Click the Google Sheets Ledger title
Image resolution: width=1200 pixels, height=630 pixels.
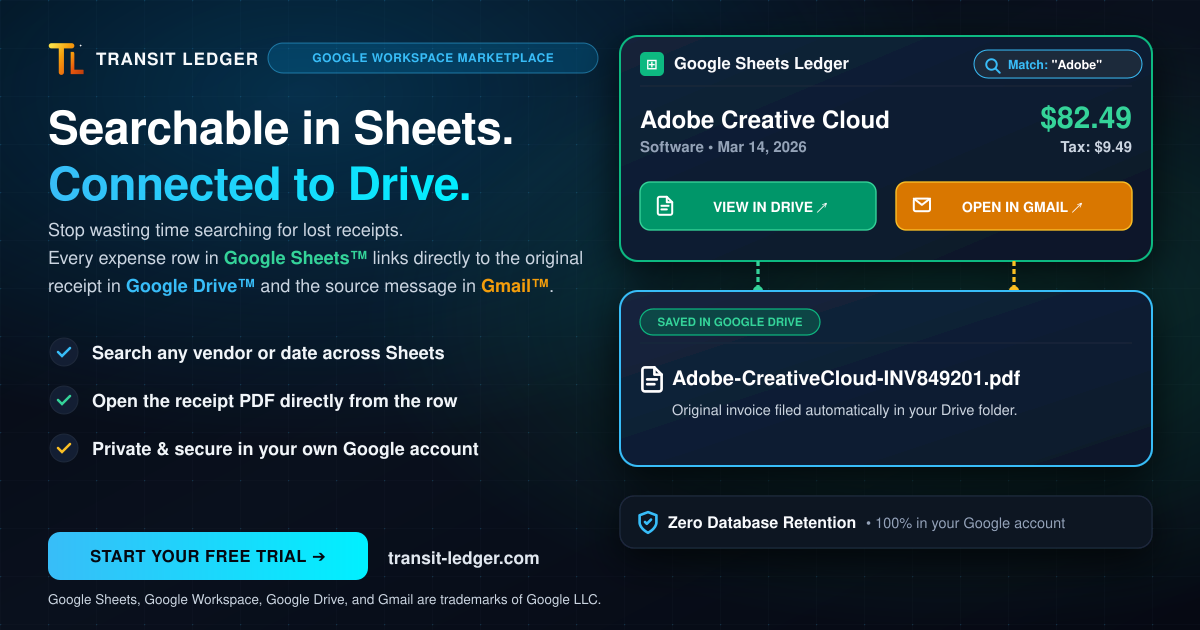click(x=761, y=64)
